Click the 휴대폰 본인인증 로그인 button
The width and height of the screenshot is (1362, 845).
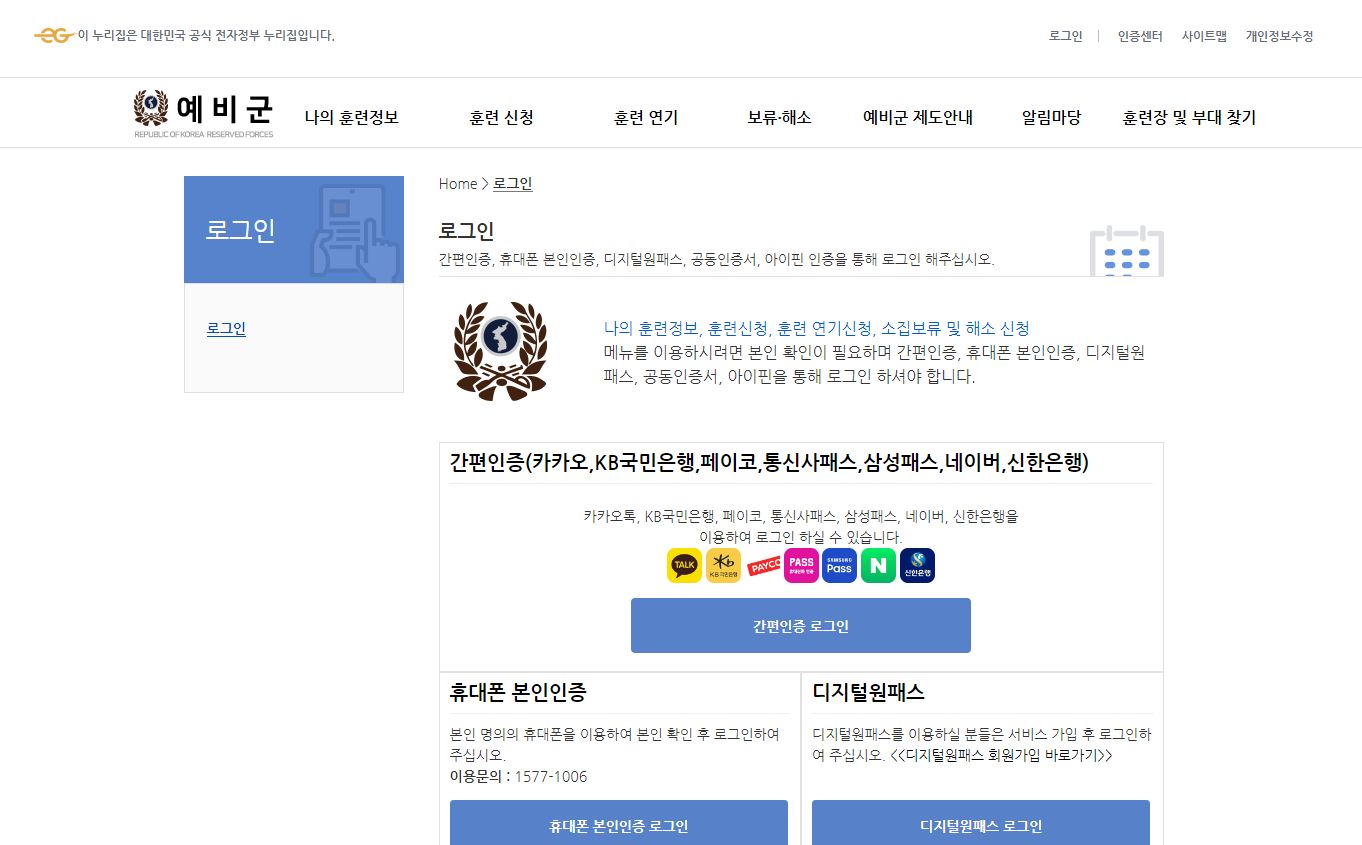pos(619,826)
